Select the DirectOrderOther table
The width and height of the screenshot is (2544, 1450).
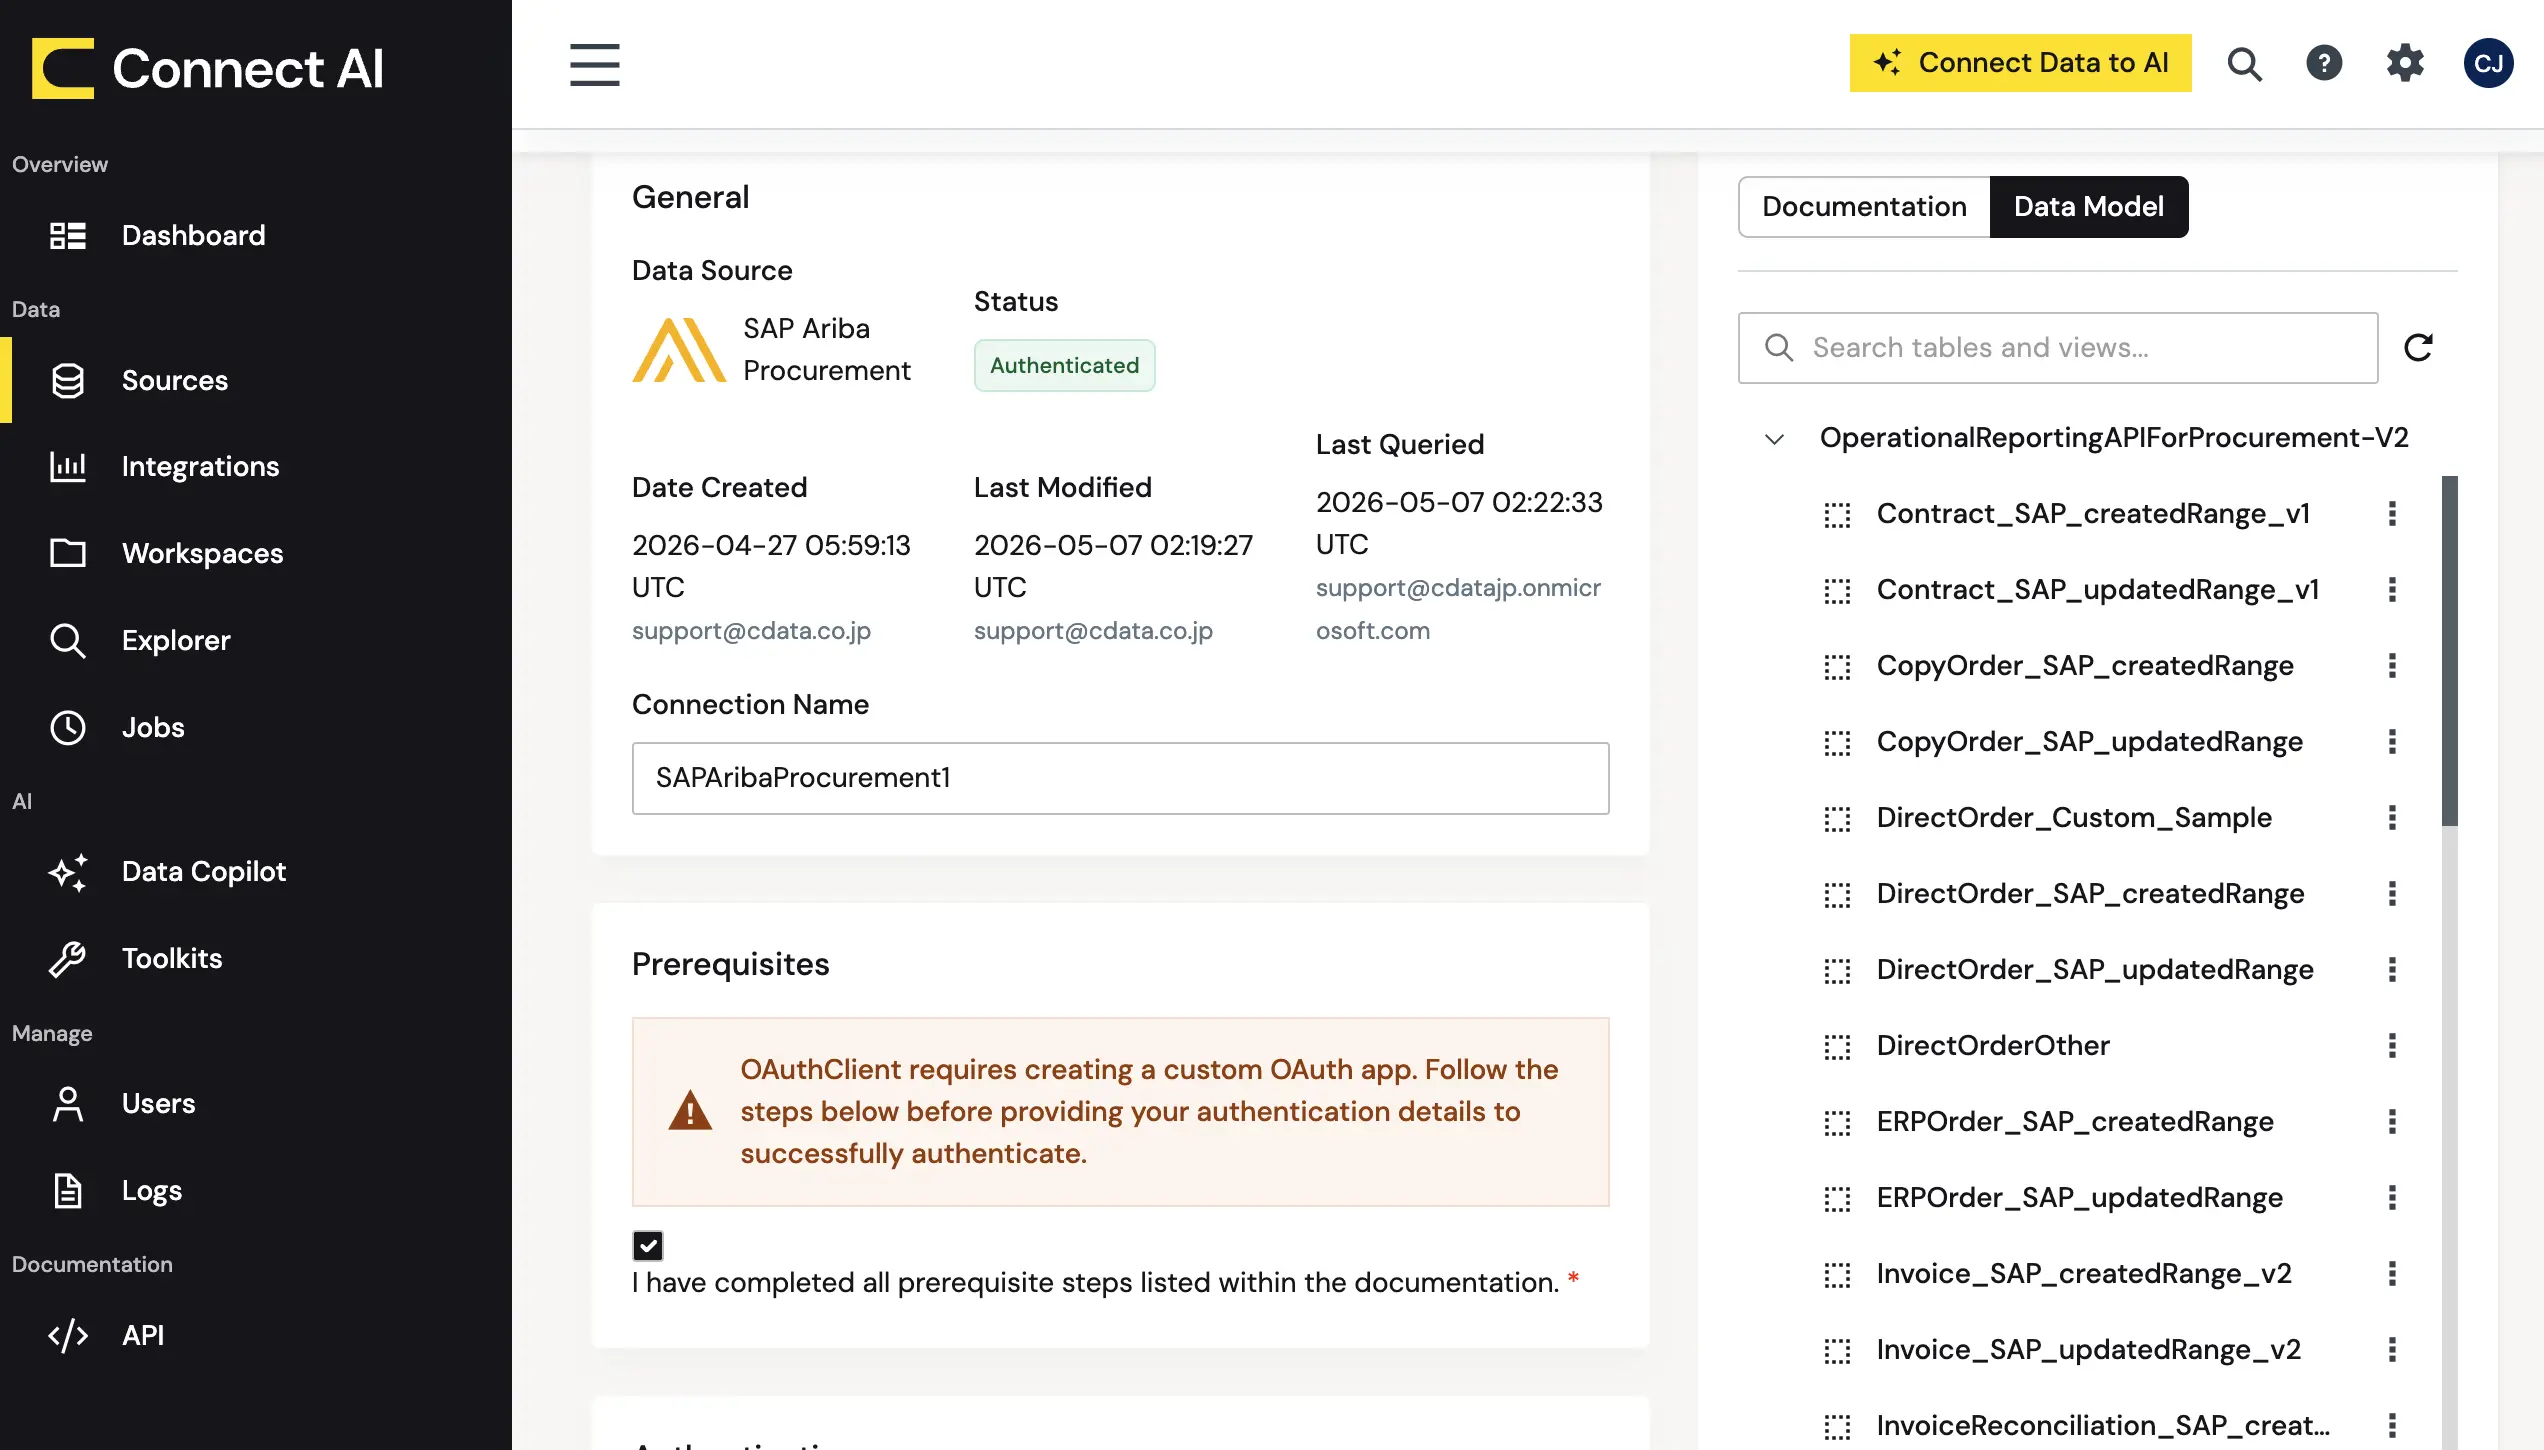1993,1046
